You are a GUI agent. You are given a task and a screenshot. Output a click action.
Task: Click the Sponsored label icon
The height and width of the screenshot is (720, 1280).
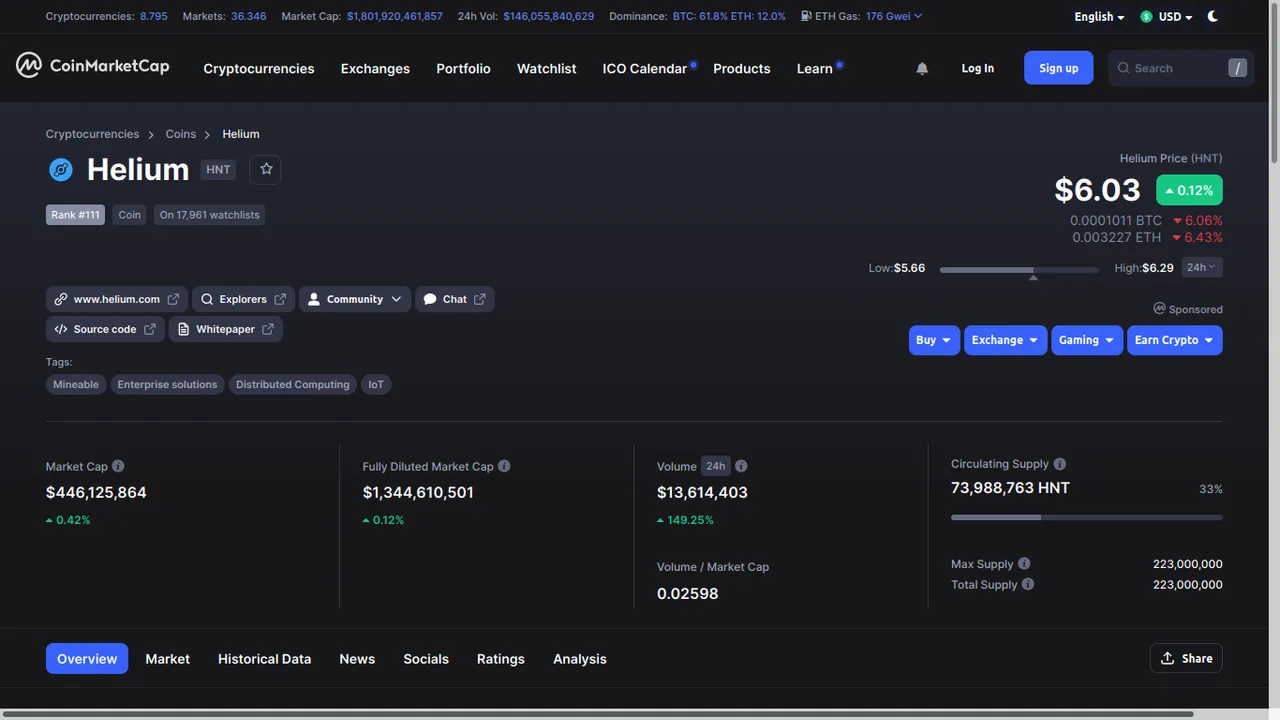click(x=1159, y=309)
